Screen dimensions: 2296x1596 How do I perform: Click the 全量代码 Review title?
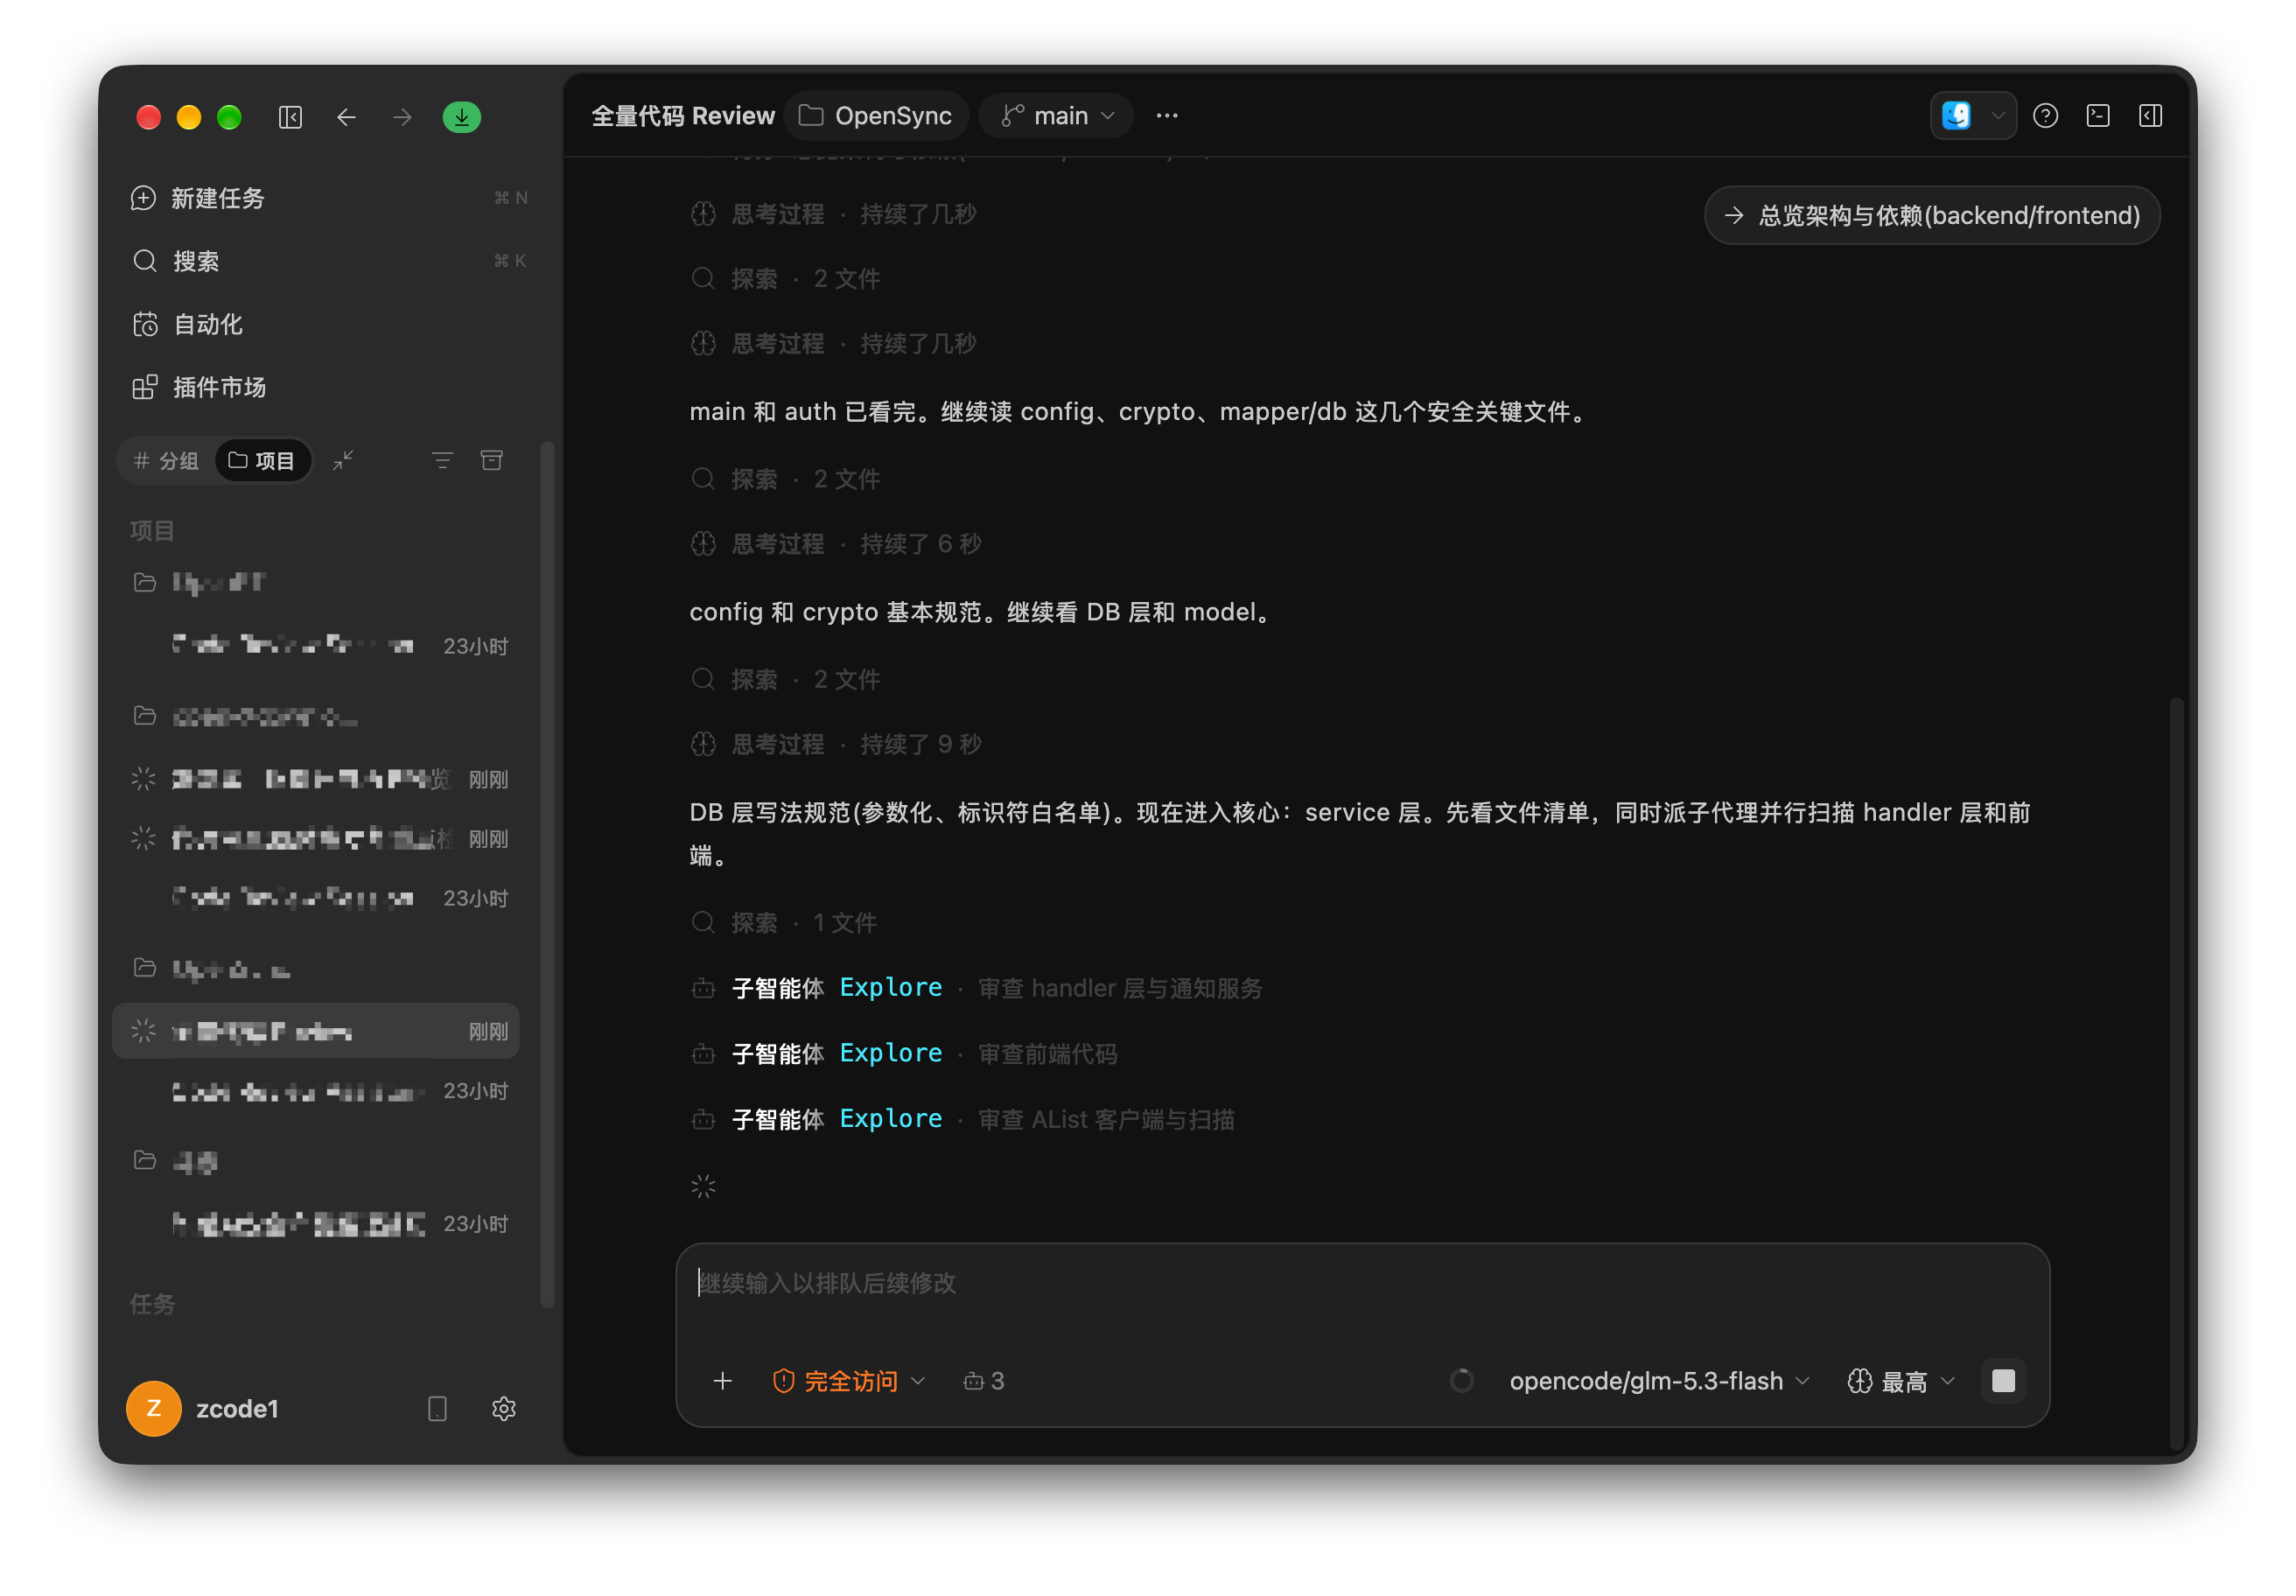pos(683,116)
